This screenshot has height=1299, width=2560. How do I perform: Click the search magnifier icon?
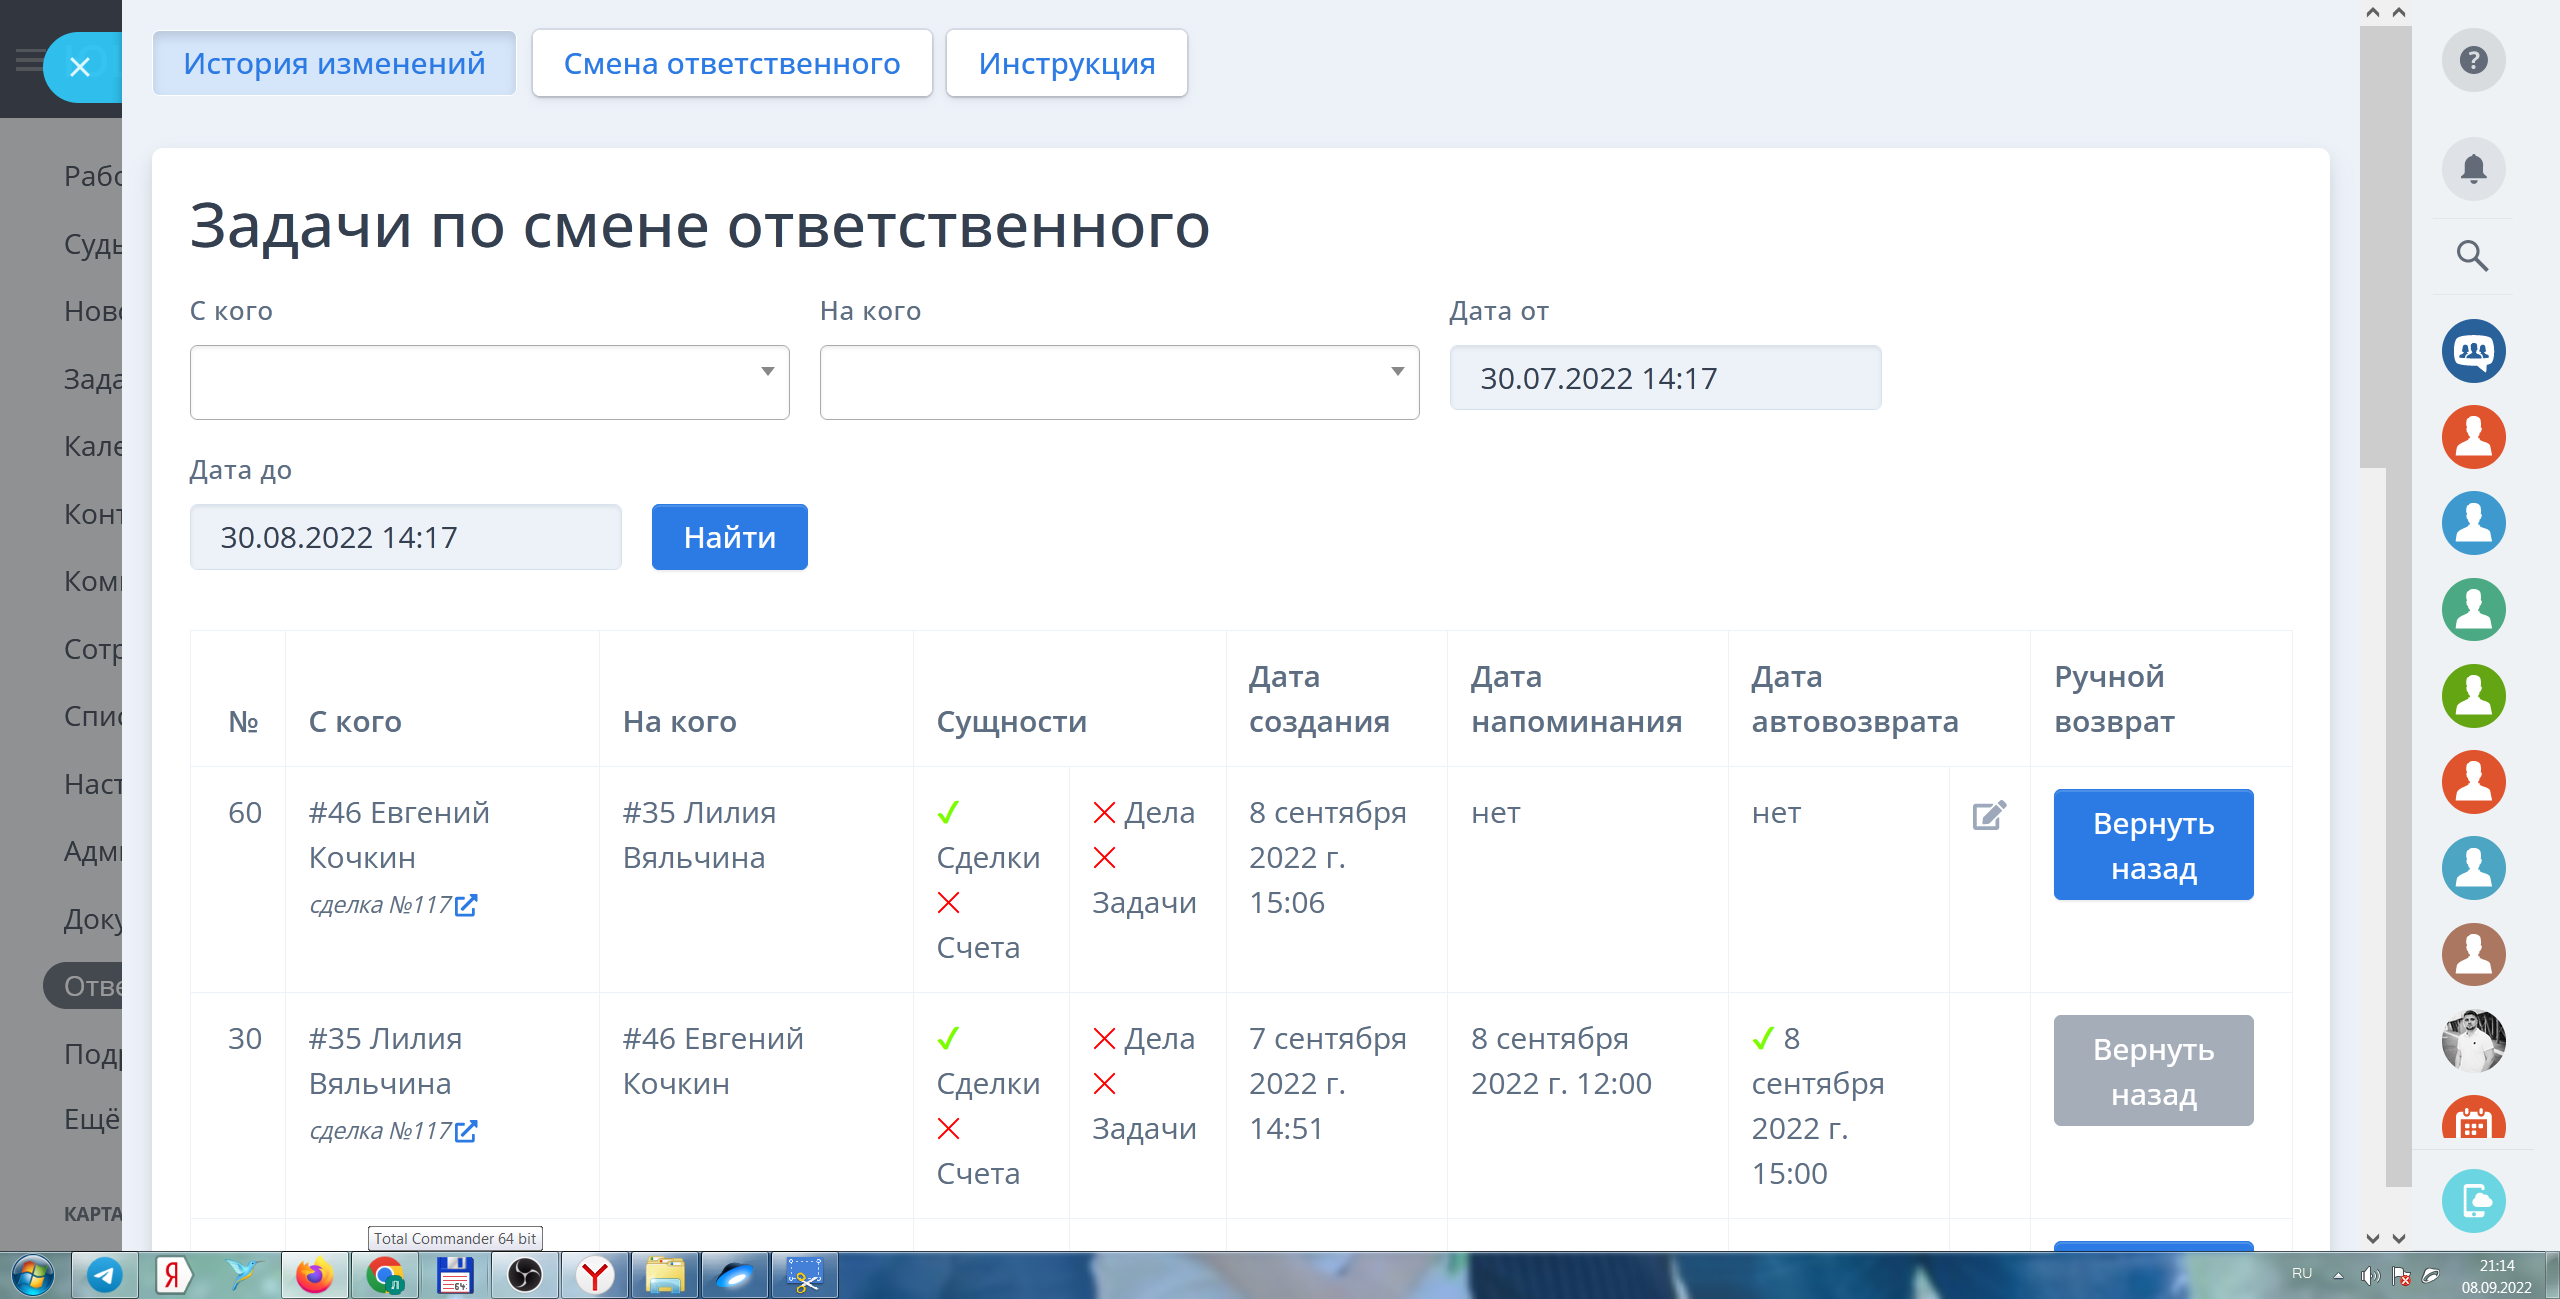(x=2472, y=256)
